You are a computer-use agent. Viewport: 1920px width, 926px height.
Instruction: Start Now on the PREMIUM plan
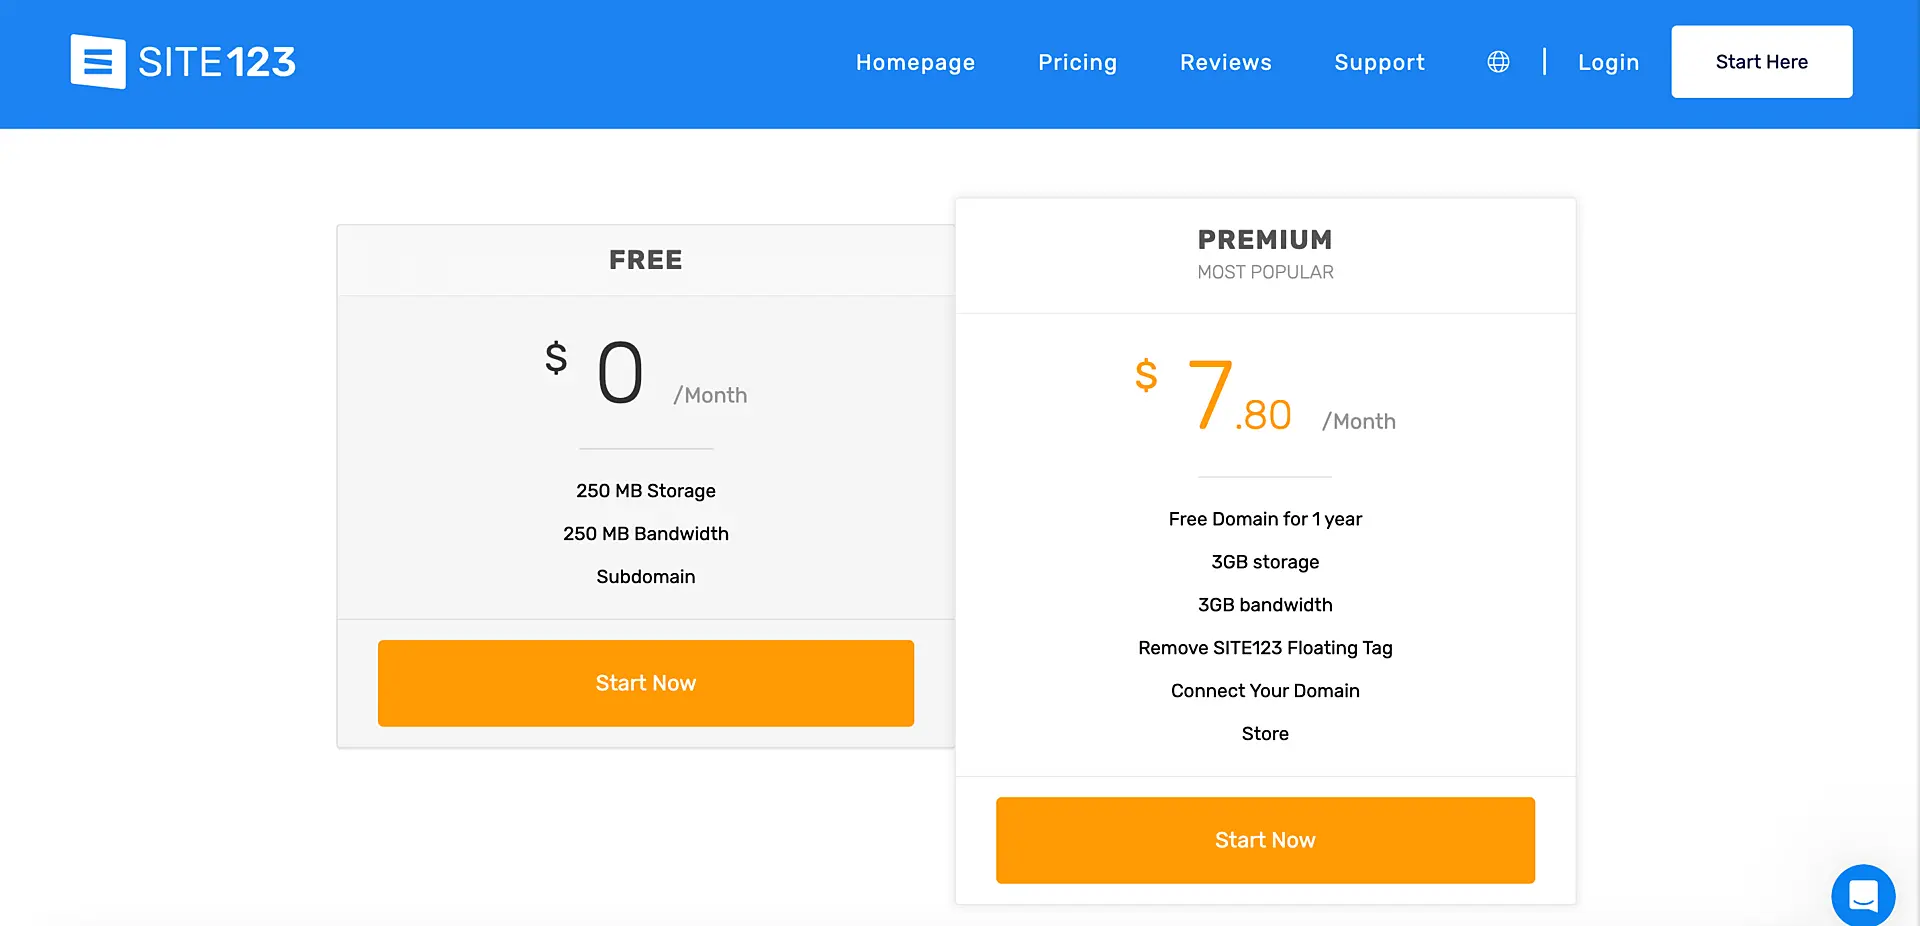[x=1264, y=840]
